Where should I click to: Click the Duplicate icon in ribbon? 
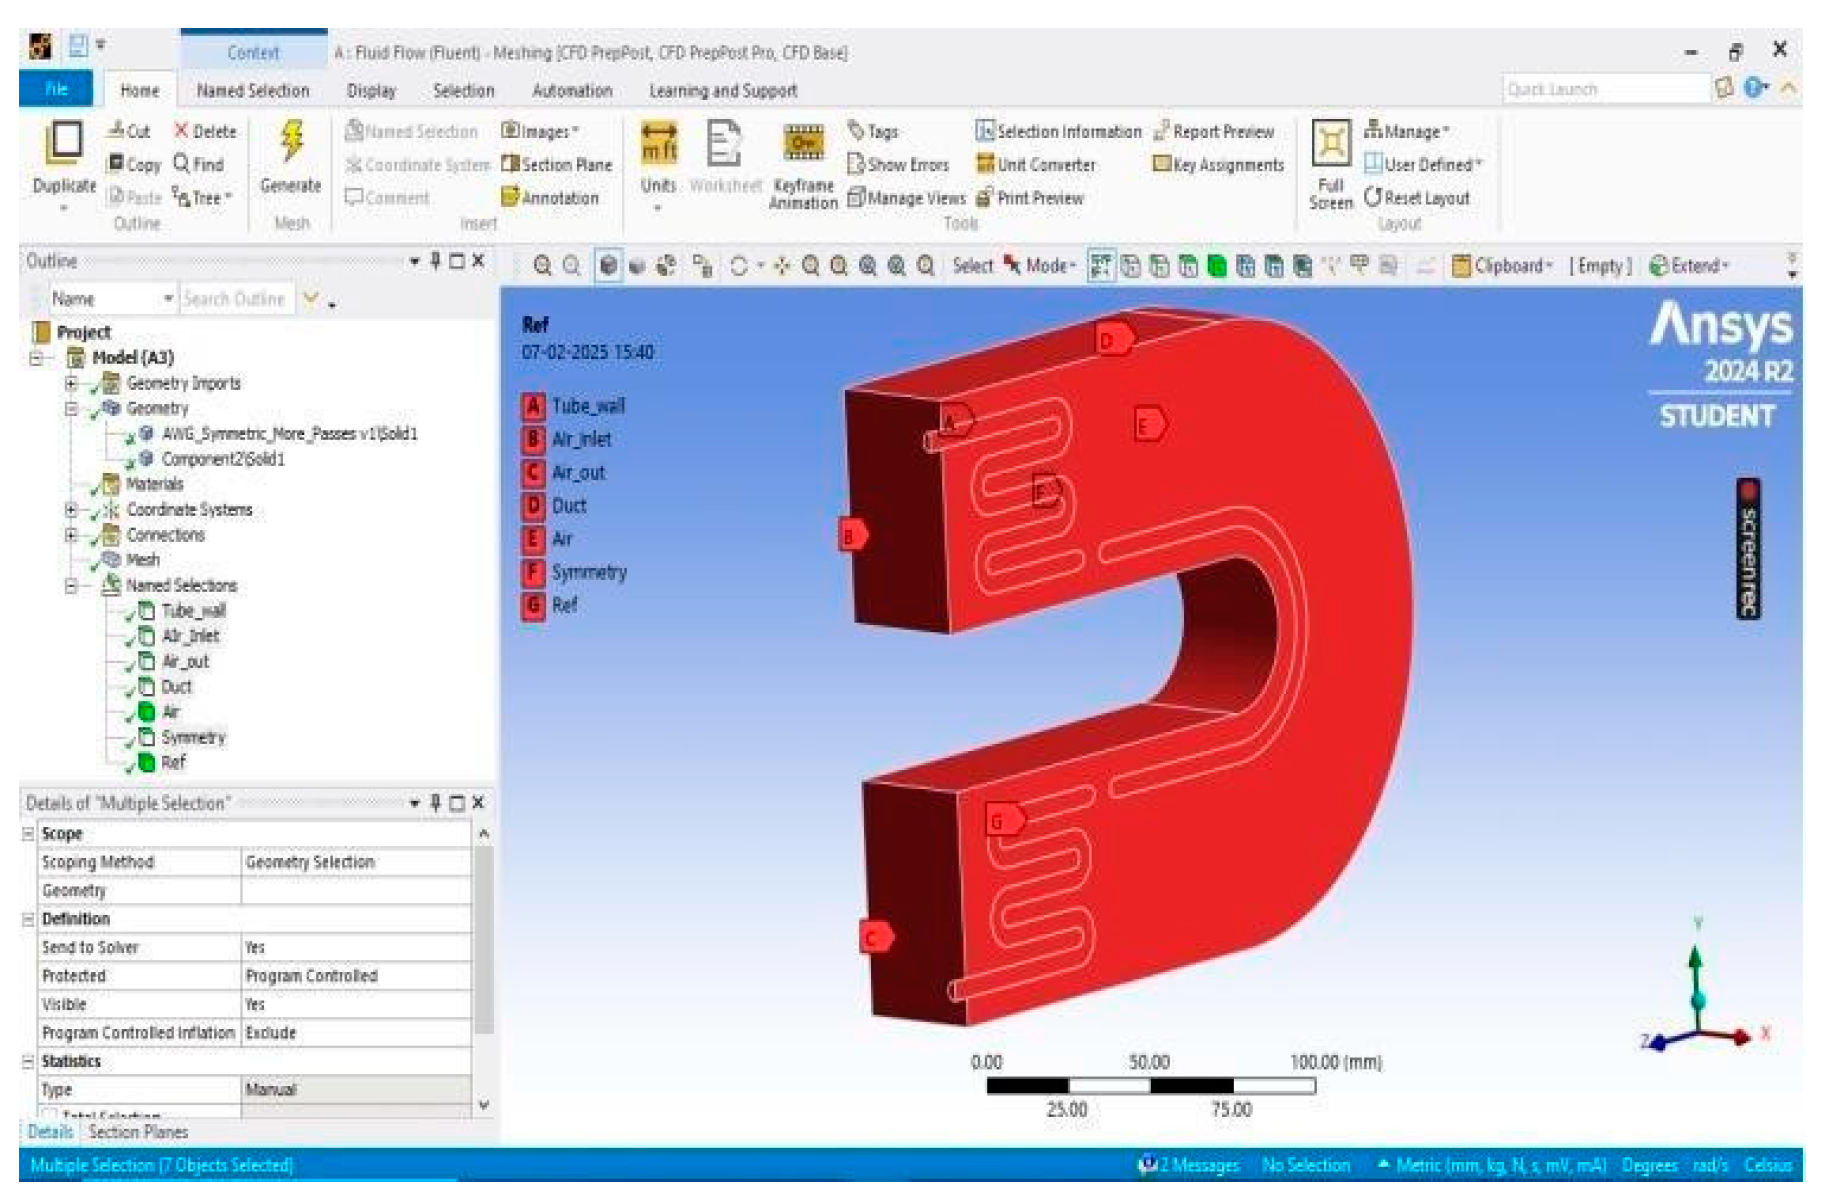pos(64,146)
